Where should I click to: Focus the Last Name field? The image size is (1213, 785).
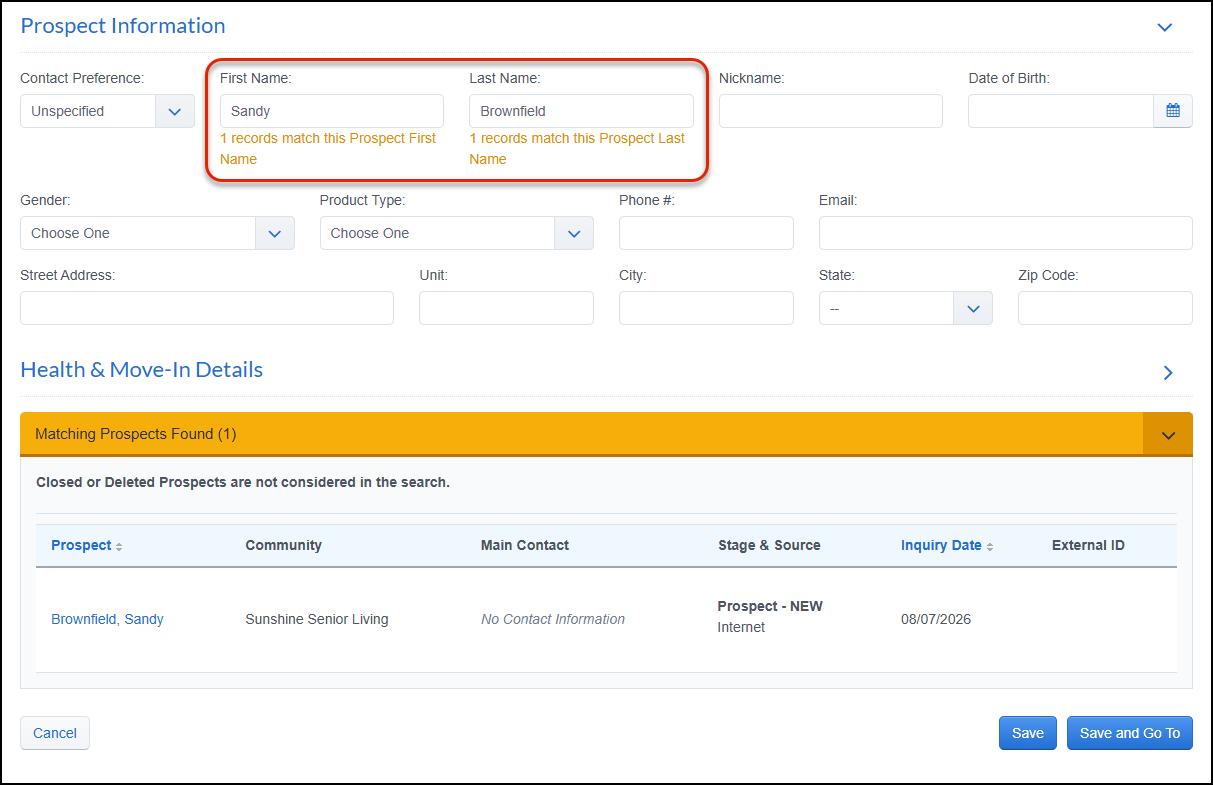(x=581, y=111)
